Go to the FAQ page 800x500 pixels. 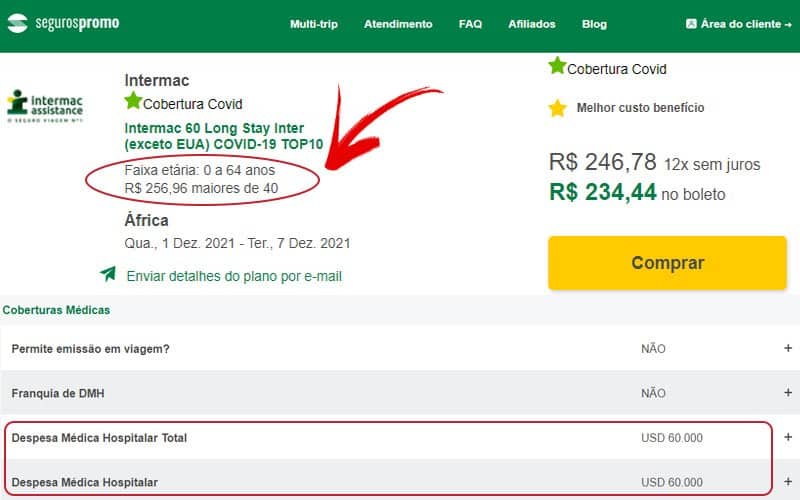click(470, 24)
